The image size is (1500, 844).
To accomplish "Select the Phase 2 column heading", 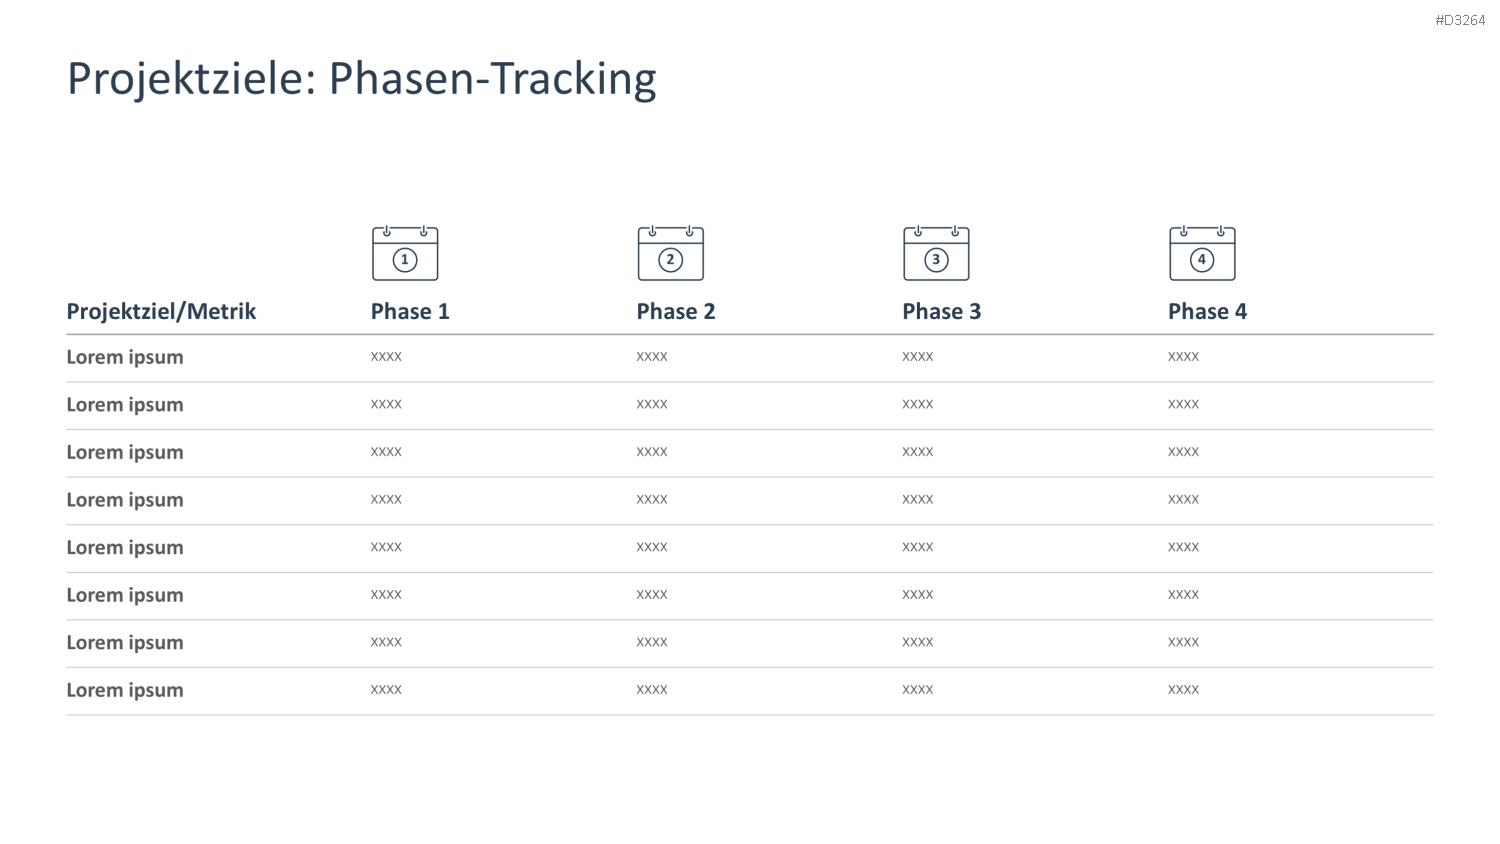I will (x=676, y=311).
